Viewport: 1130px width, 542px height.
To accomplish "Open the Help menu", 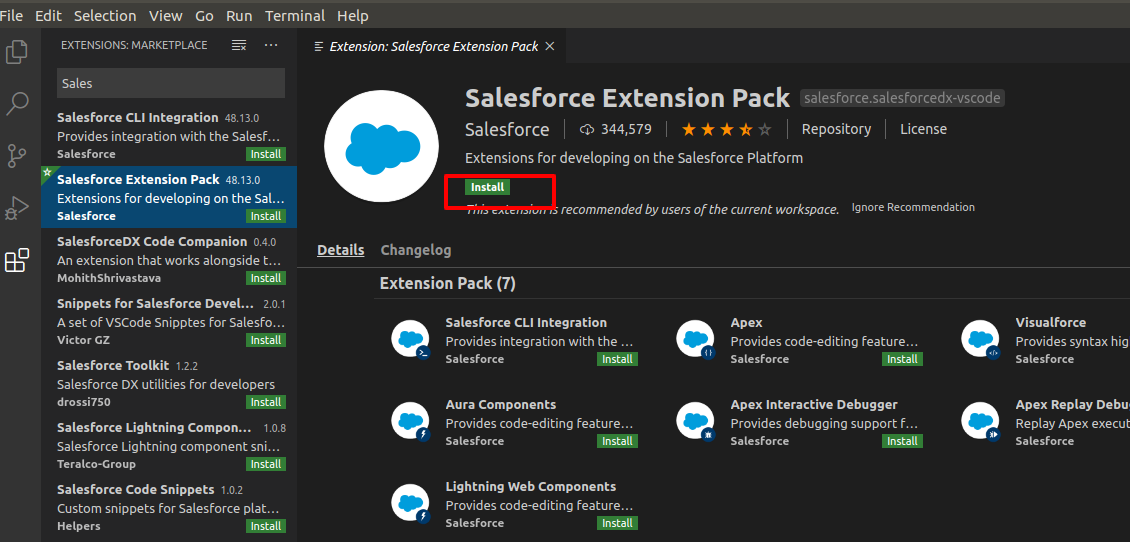I will click(x=352, y=15).
